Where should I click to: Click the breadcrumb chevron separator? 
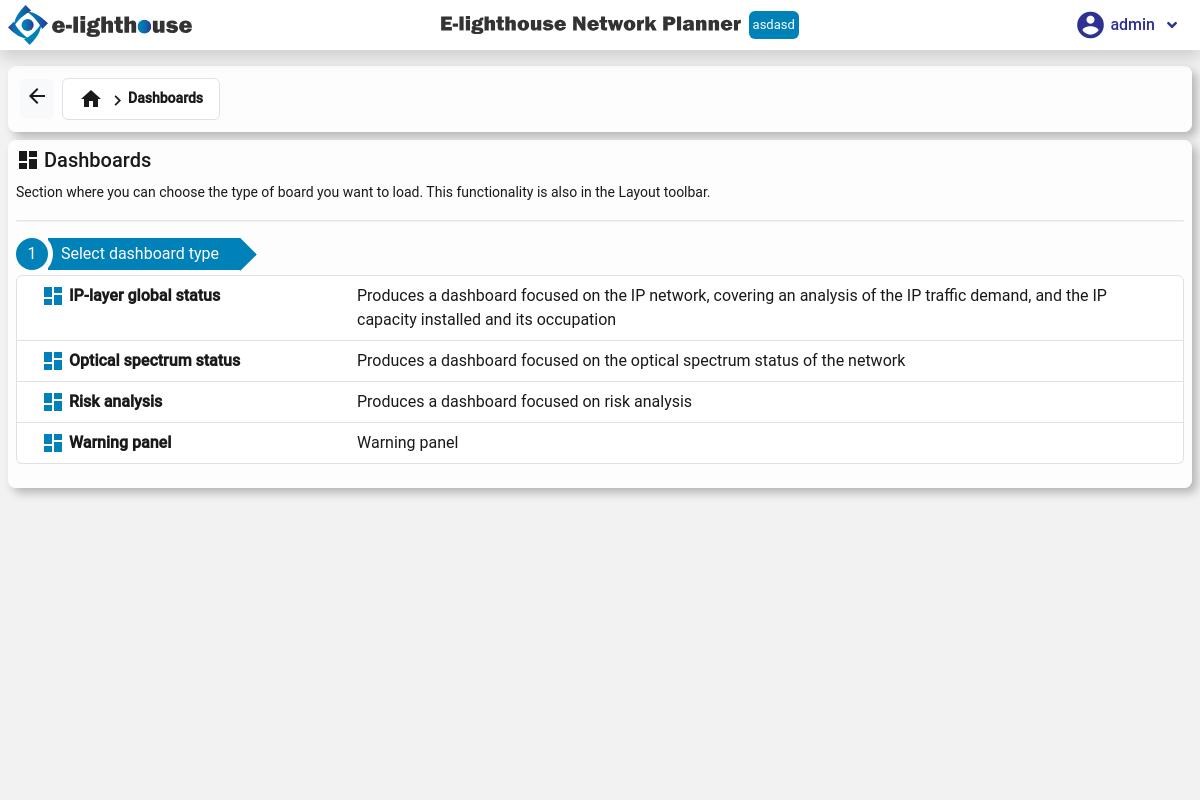point(117,100)
